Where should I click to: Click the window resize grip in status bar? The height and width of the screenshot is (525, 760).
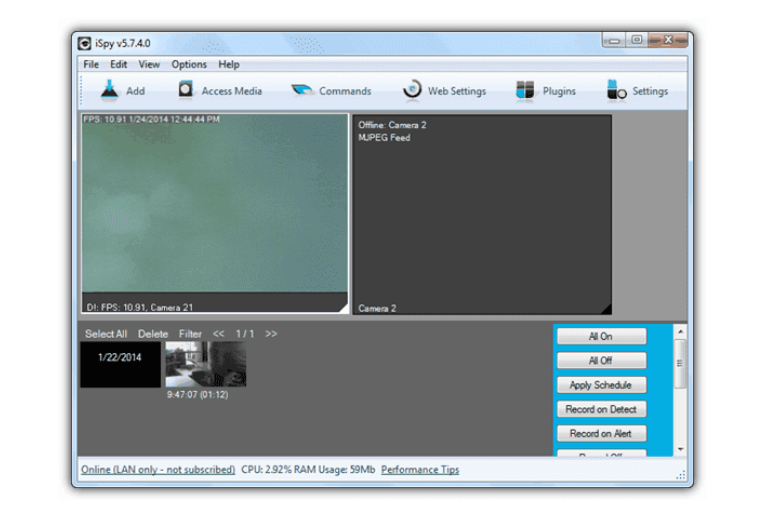[681, 475]
